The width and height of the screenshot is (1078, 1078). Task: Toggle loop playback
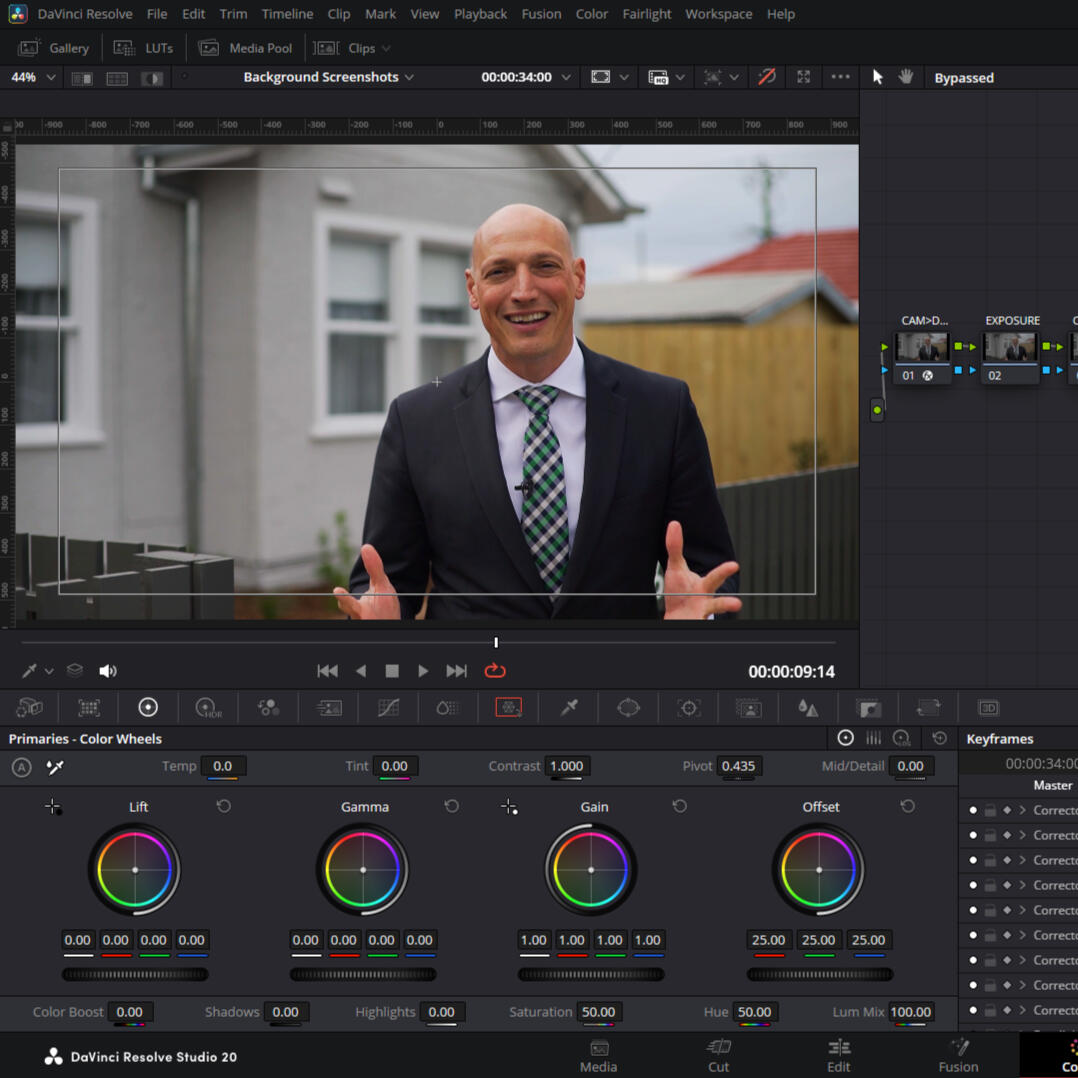(495, 671)
